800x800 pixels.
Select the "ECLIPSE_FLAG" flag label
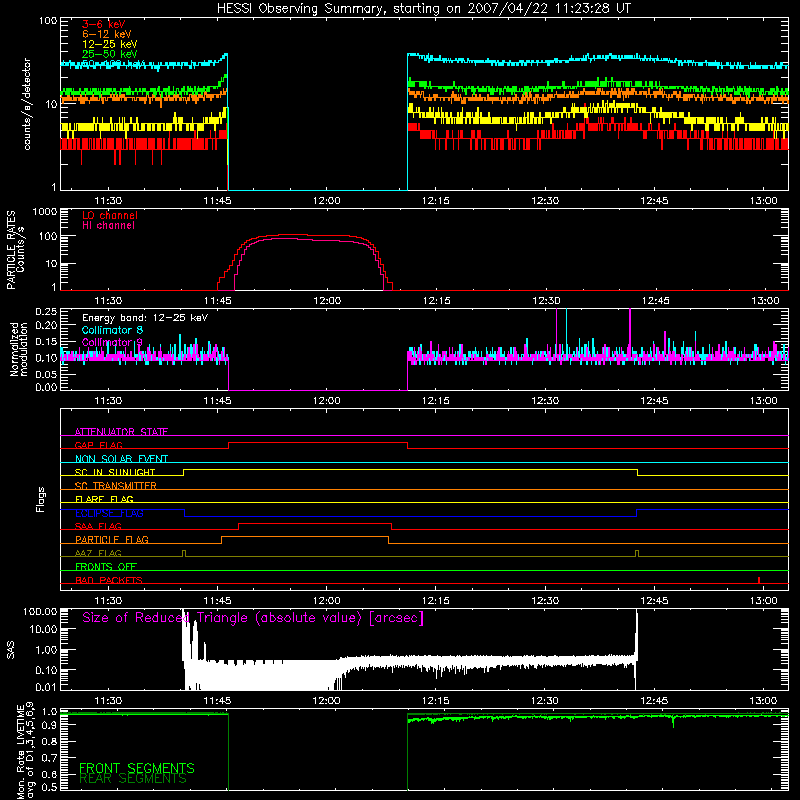(x=109, y=513)
